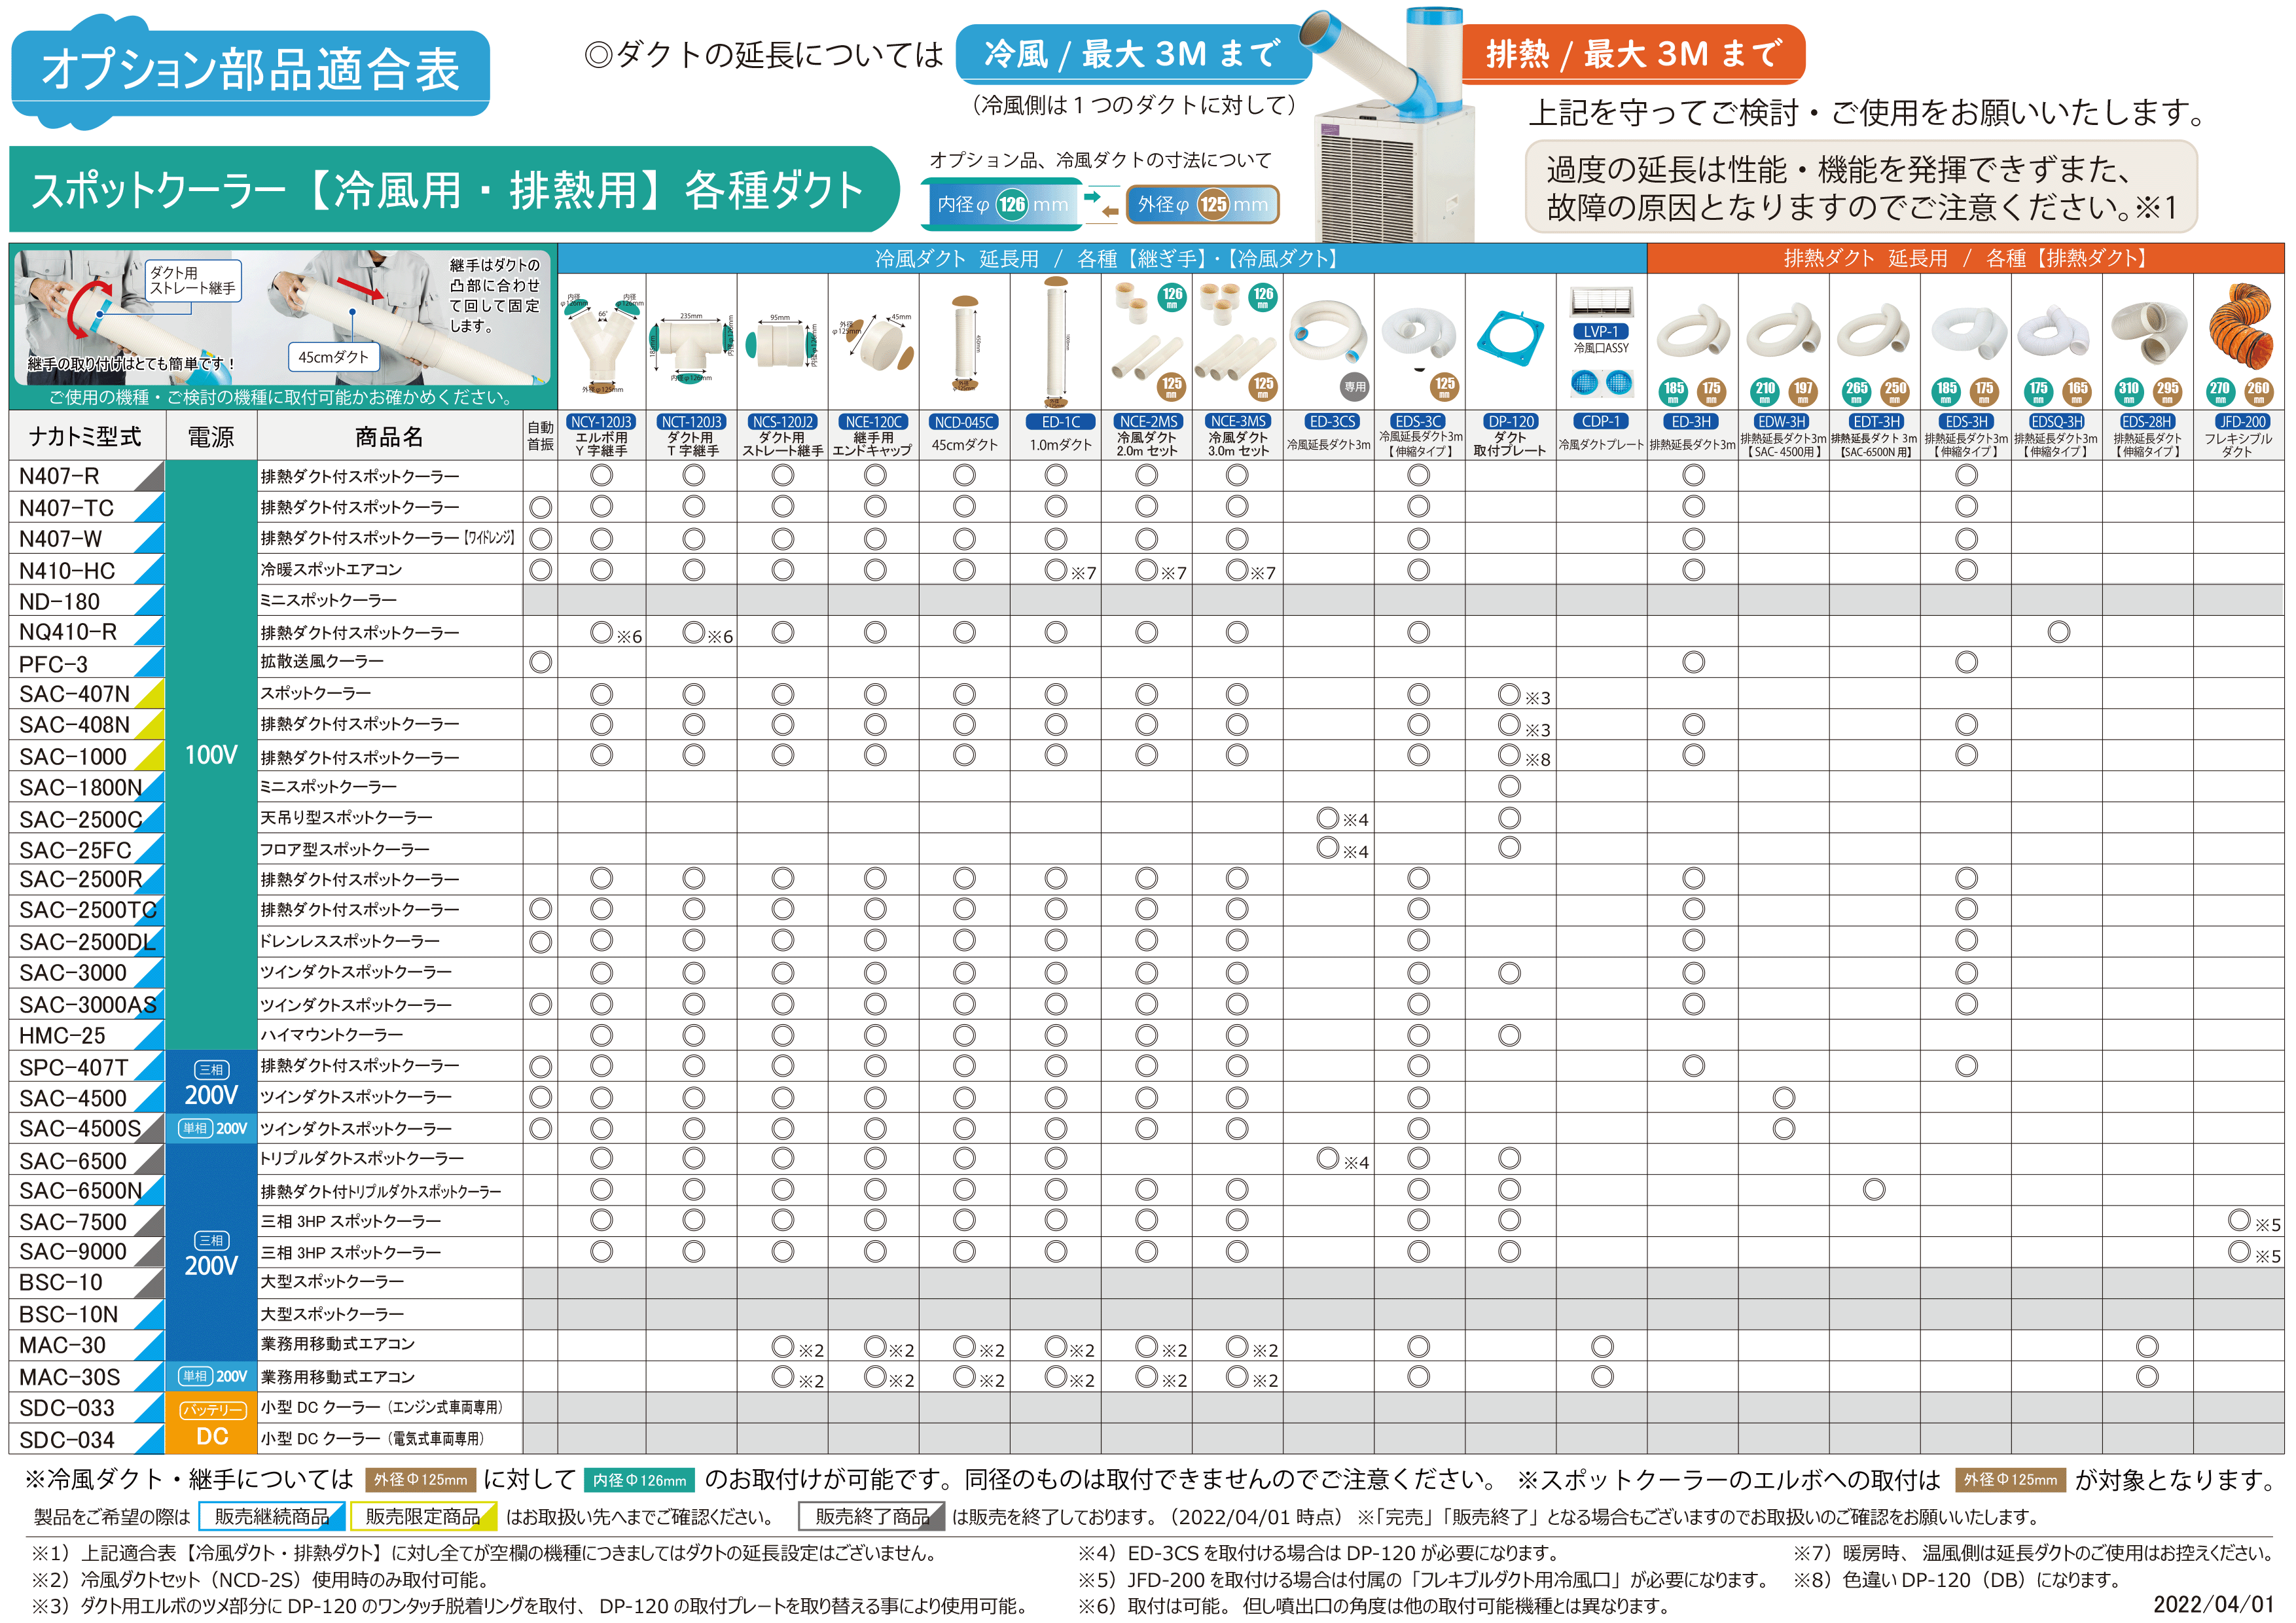Screen dimensions: 2296x1623
Task: Click the 商品名 column header
Action: pyautogui.click(x=390, y=436)
